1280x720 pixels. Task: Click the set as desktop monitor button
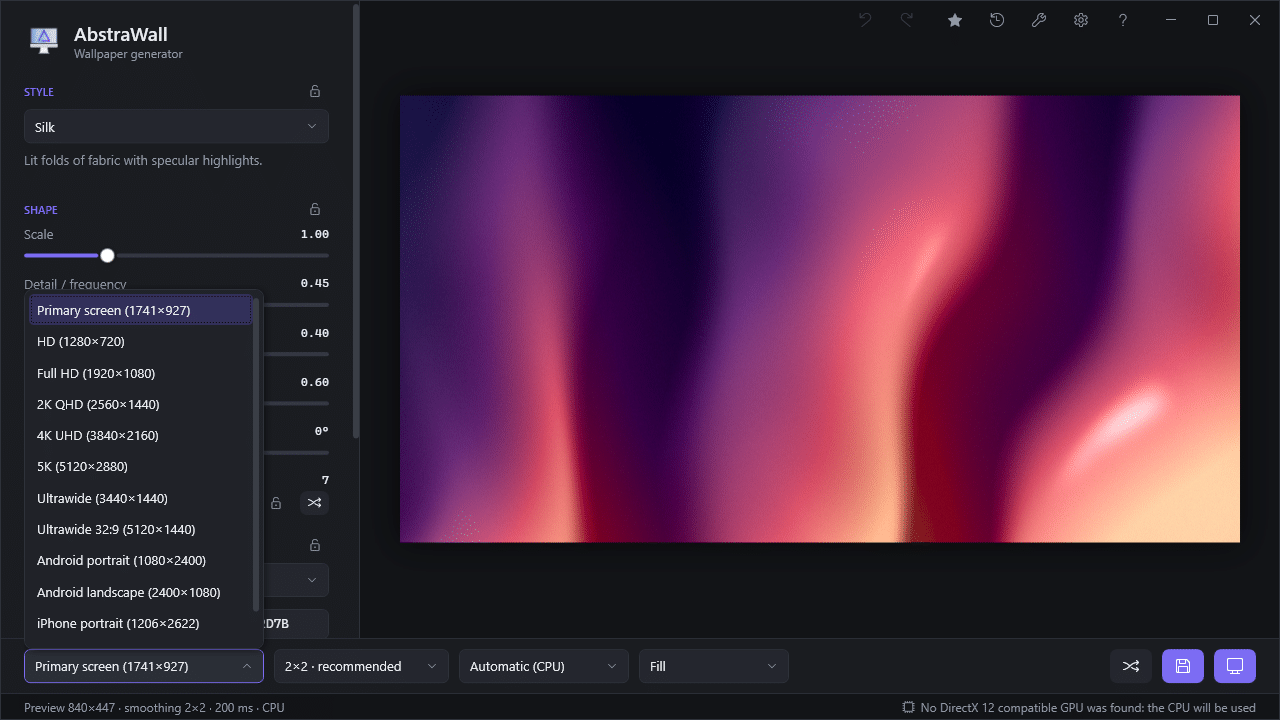pyautogui.click(x=1235, y=666)
